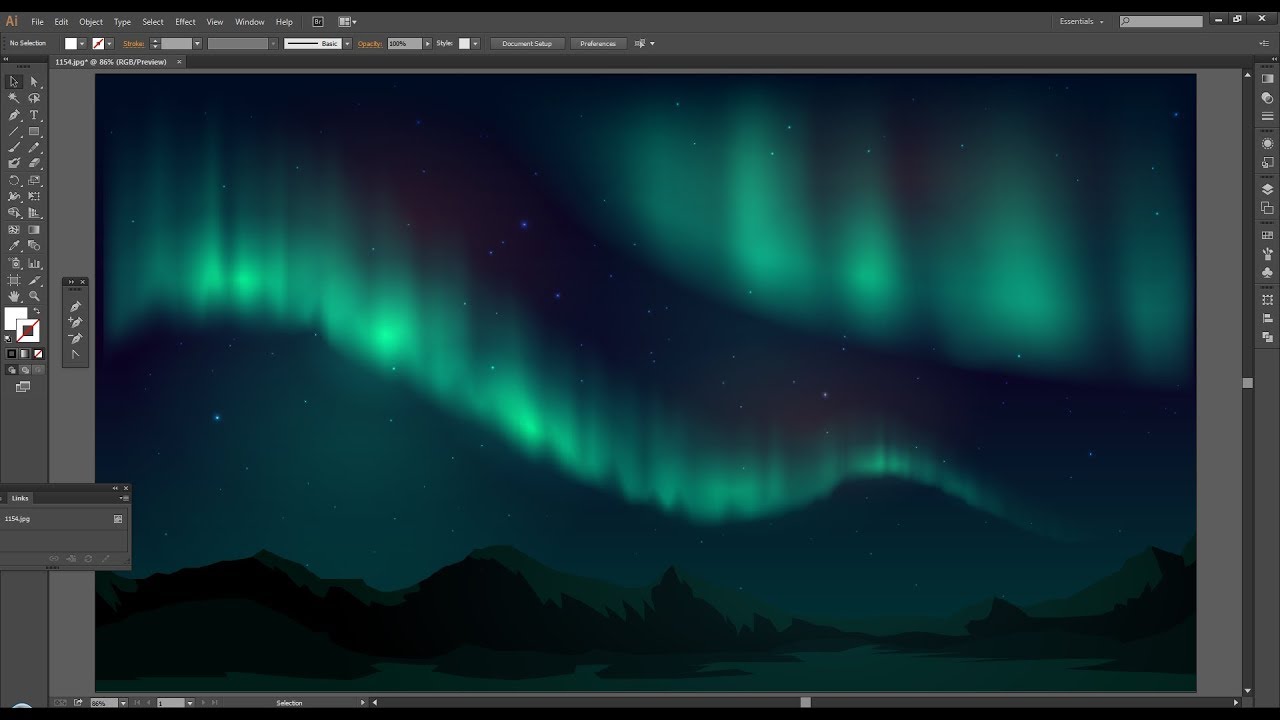The image size is (1280, 720).
Task: Open the Essentials workspace switcher
Action: pos(1082,21)
